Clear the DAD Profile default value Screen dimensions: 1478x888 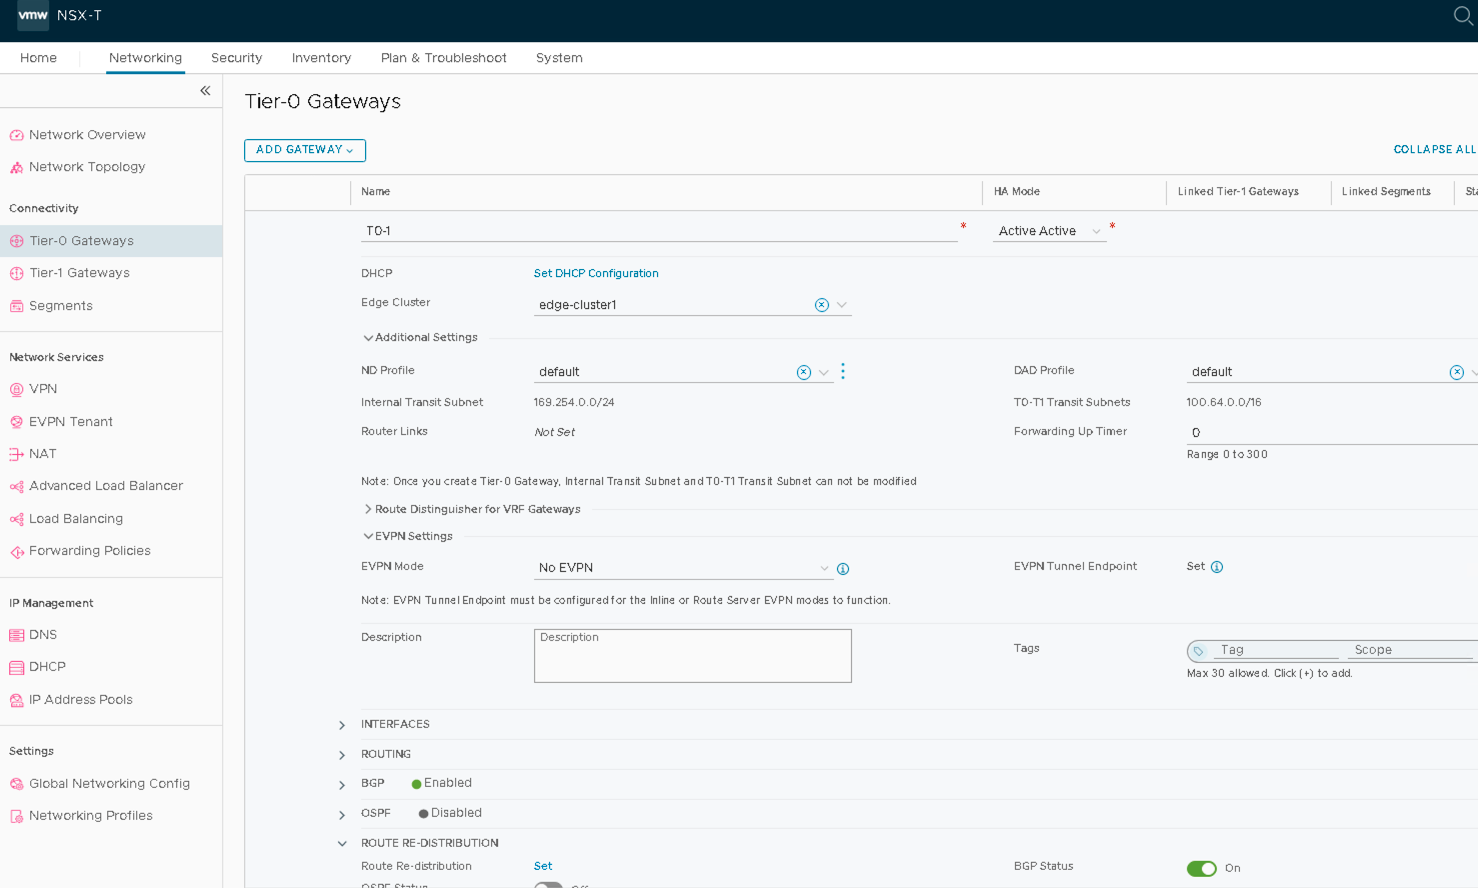click(x=1456, y=372)
